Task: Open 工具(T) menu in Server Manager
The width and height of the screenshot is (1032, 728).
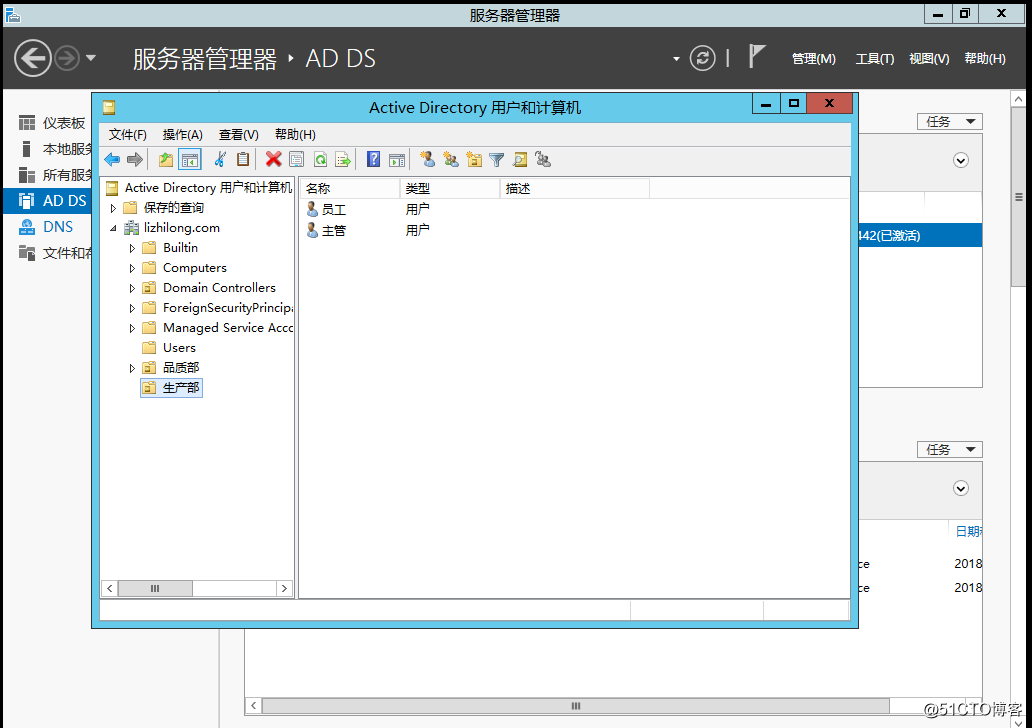Action: 875,59
